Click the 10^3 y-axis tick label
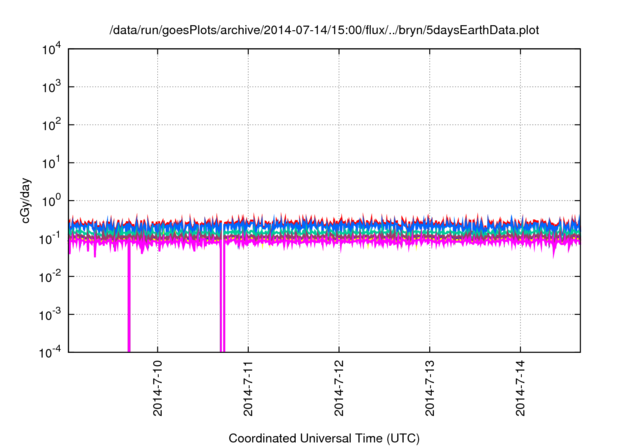 (x=51, y=87)
